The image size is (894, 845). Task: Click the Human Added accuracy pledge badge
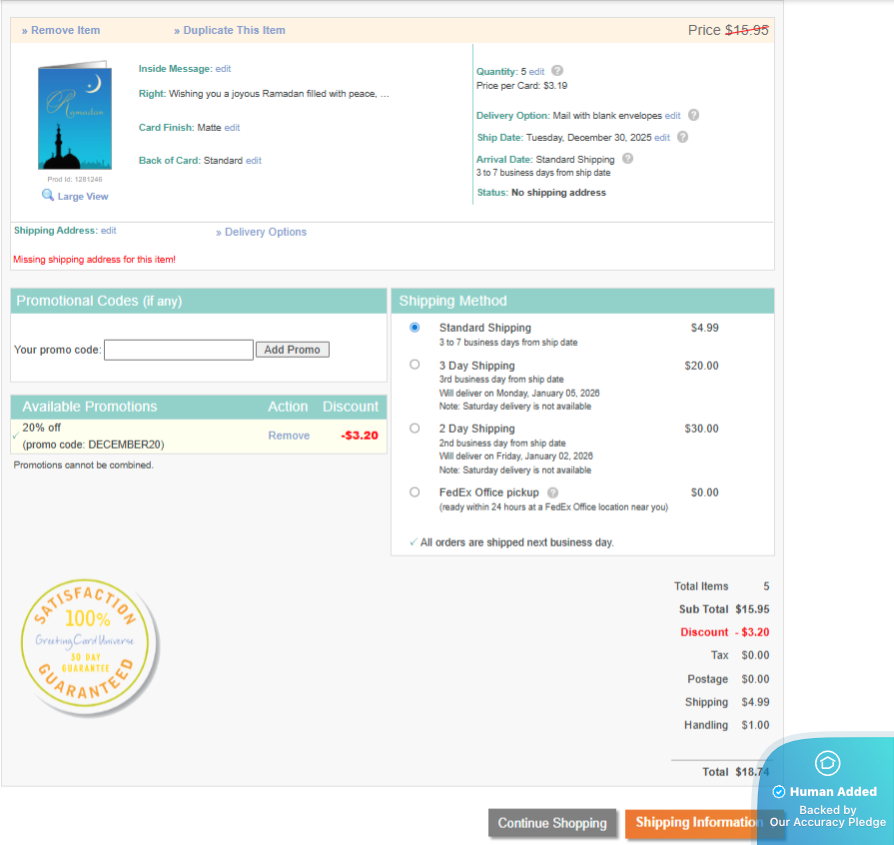tap(826, 790)
